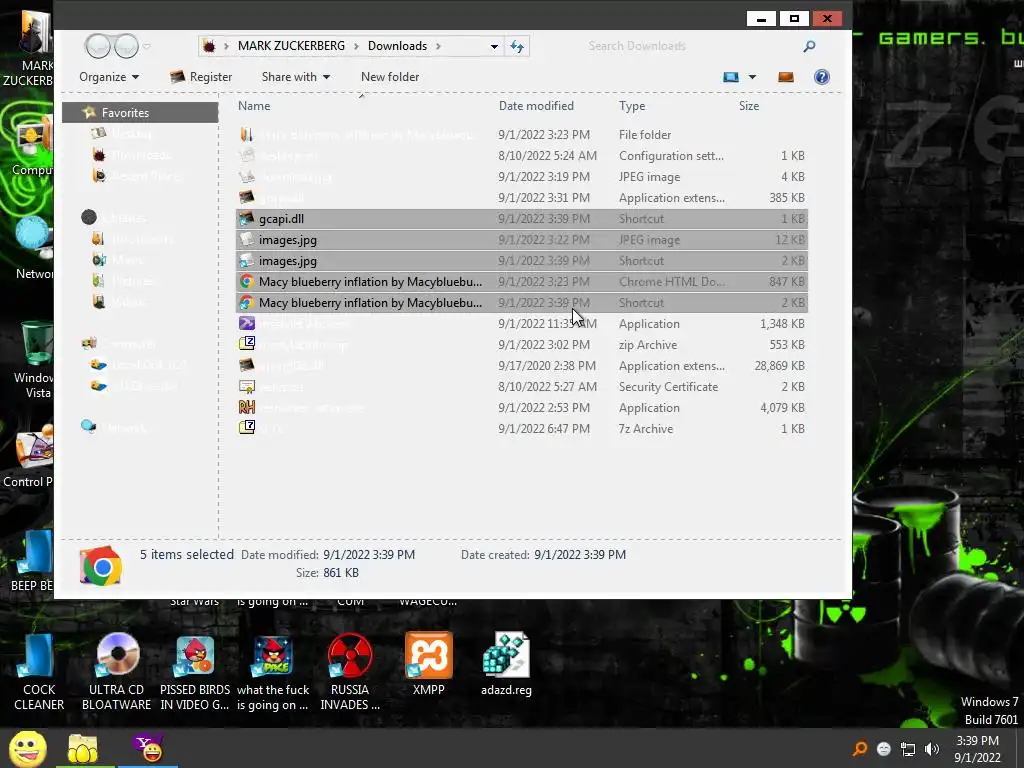Open the Share with dropdown menu
The image size is (1024, 768).
tap(296, 77)
